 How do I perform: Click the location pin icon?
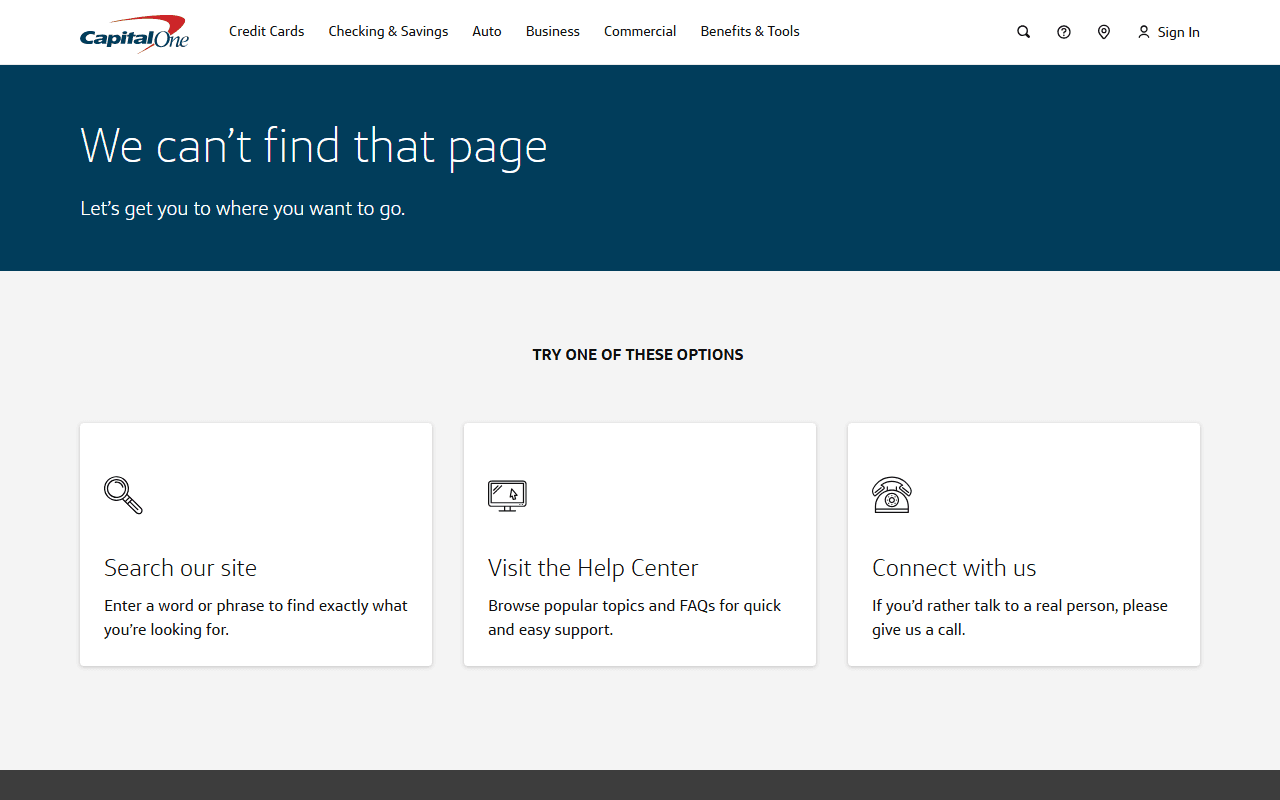[1104, 32]
